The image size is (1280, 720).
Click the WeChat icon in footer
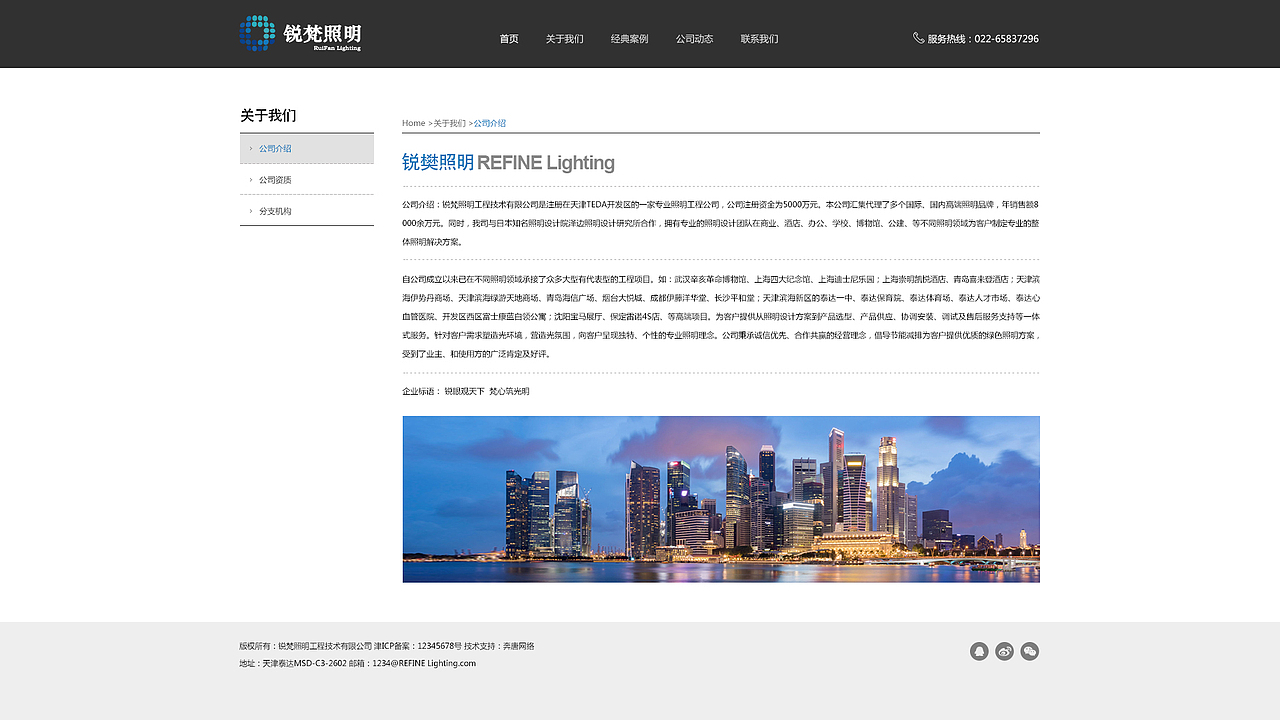click(x=1029, y=651)
